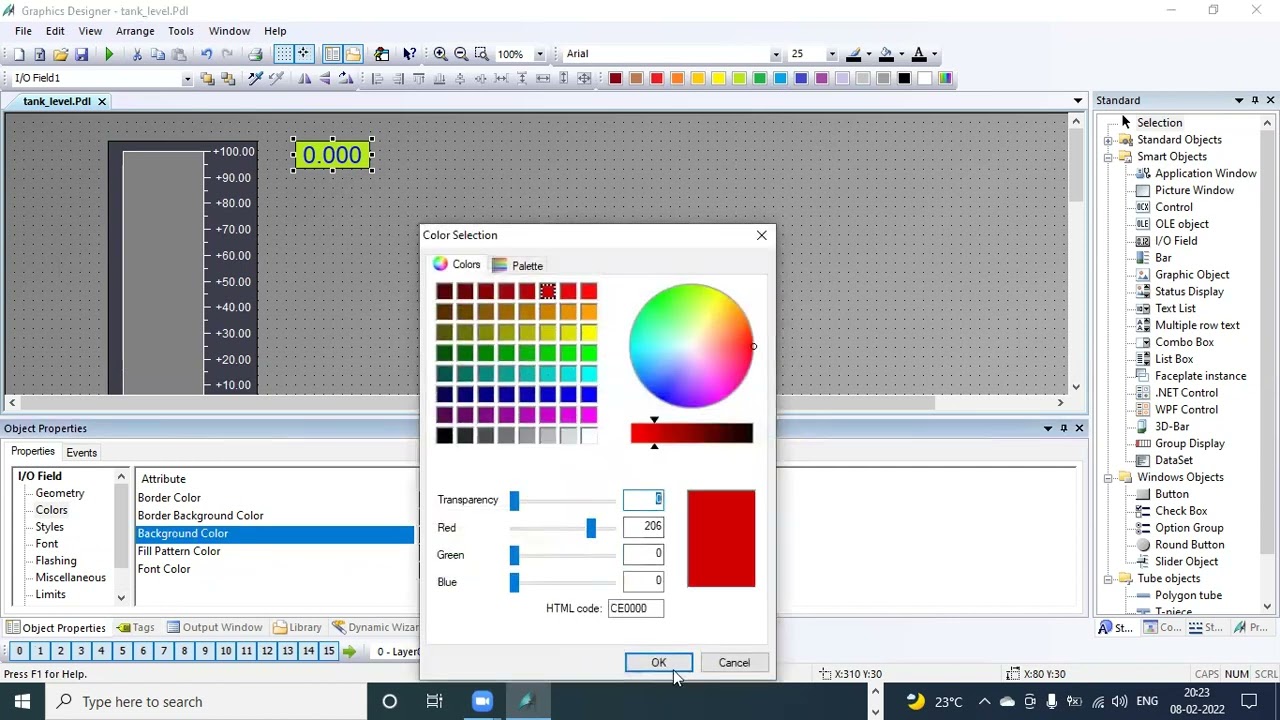Click the zoom-to-area magnifier icon
The image size is (1280, 720).
tap(482, 54)
